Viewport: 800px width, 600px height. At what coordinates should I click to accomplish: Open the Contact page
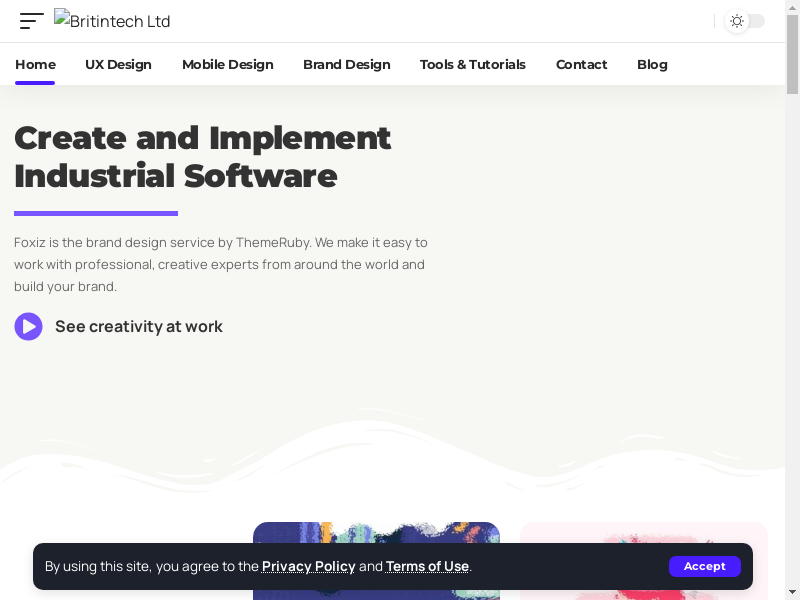click(581, 64)
